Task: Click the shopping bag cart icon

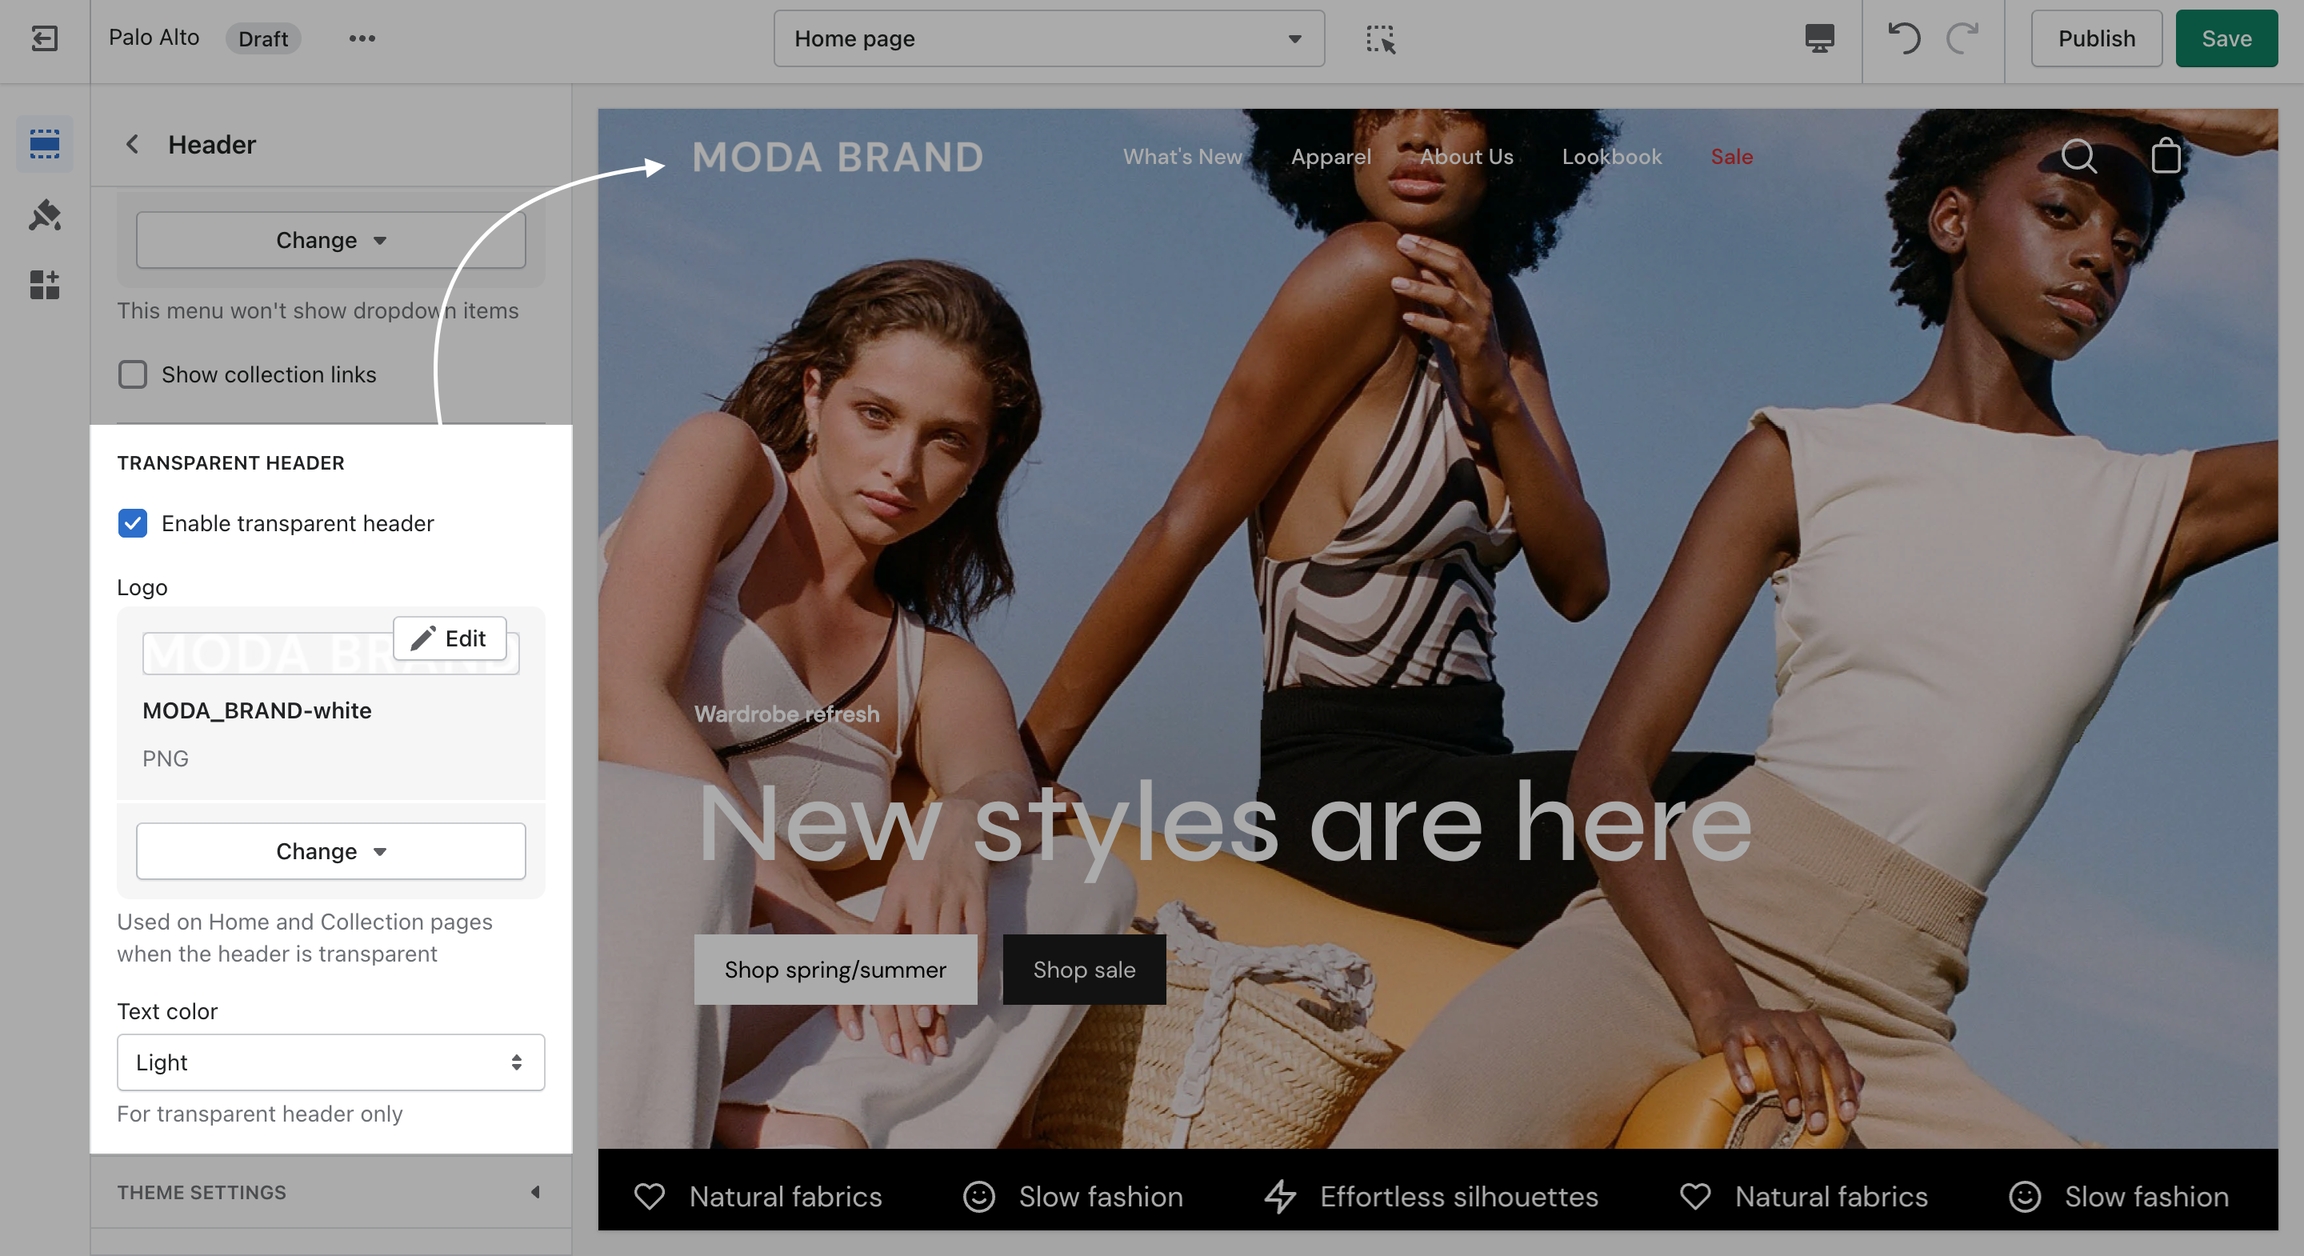Action: [2166, 156]
